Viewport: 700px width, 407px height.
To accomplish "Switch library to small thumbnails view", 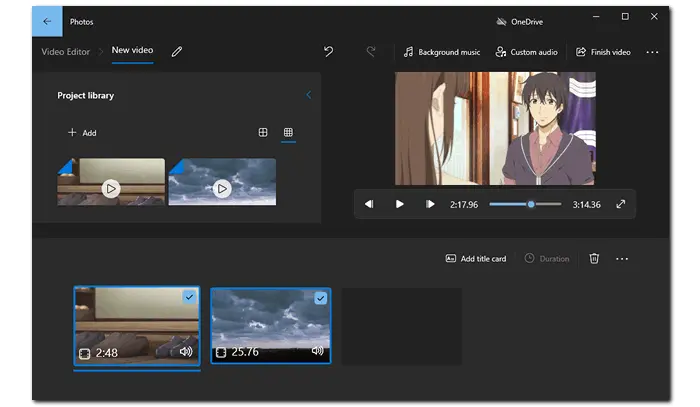I will [288, 132].
